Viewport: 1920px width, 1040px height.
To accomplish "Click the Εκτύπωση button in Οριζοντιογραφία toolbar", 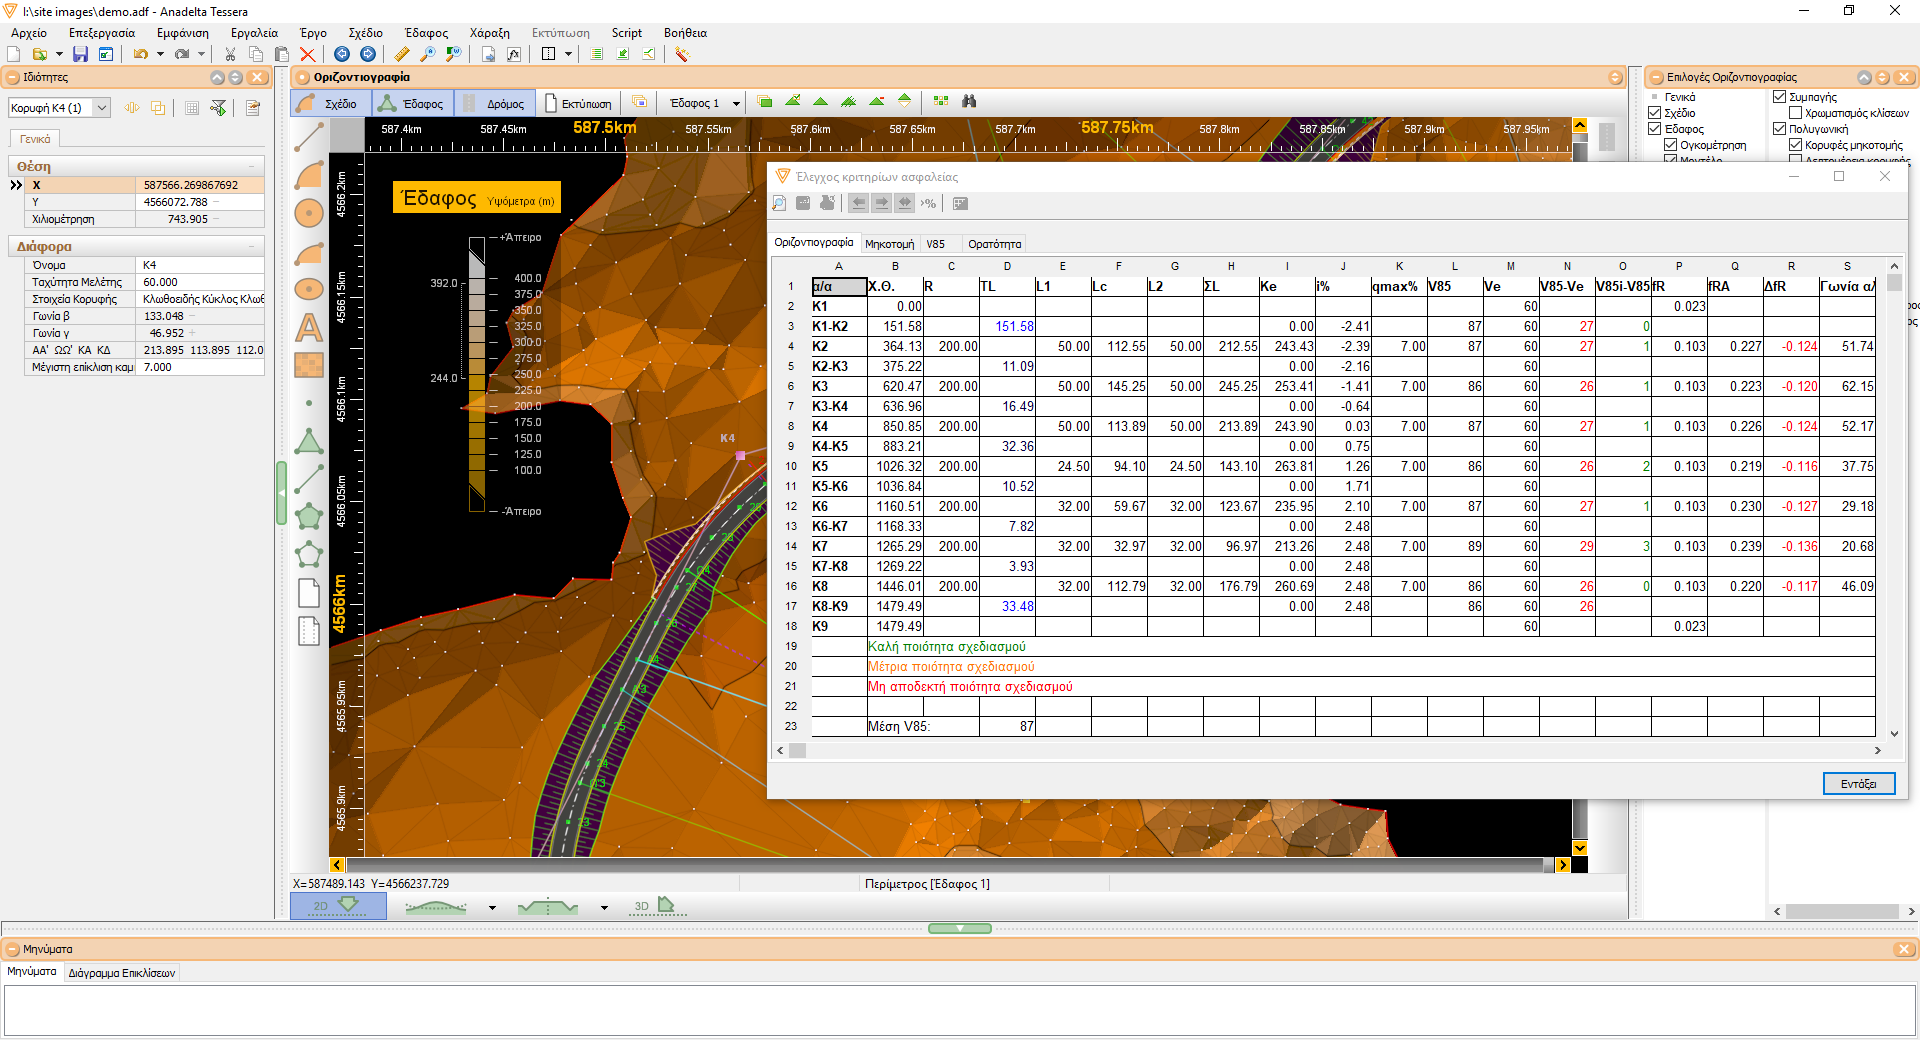I will click(x=578, y=103).
